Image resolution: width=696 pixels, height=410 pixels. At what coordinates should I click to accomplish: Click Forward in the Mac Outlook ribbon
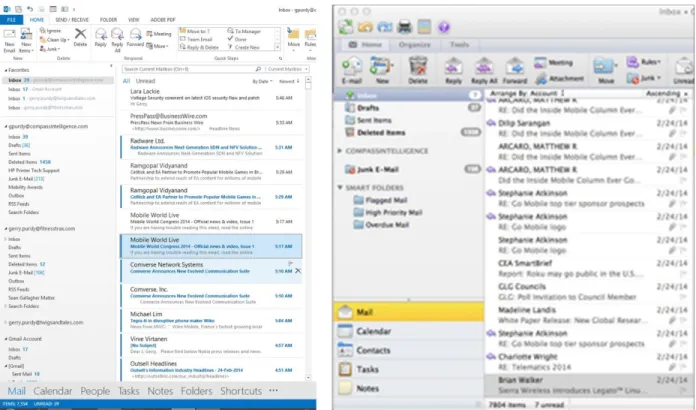(x=515, y=70)
